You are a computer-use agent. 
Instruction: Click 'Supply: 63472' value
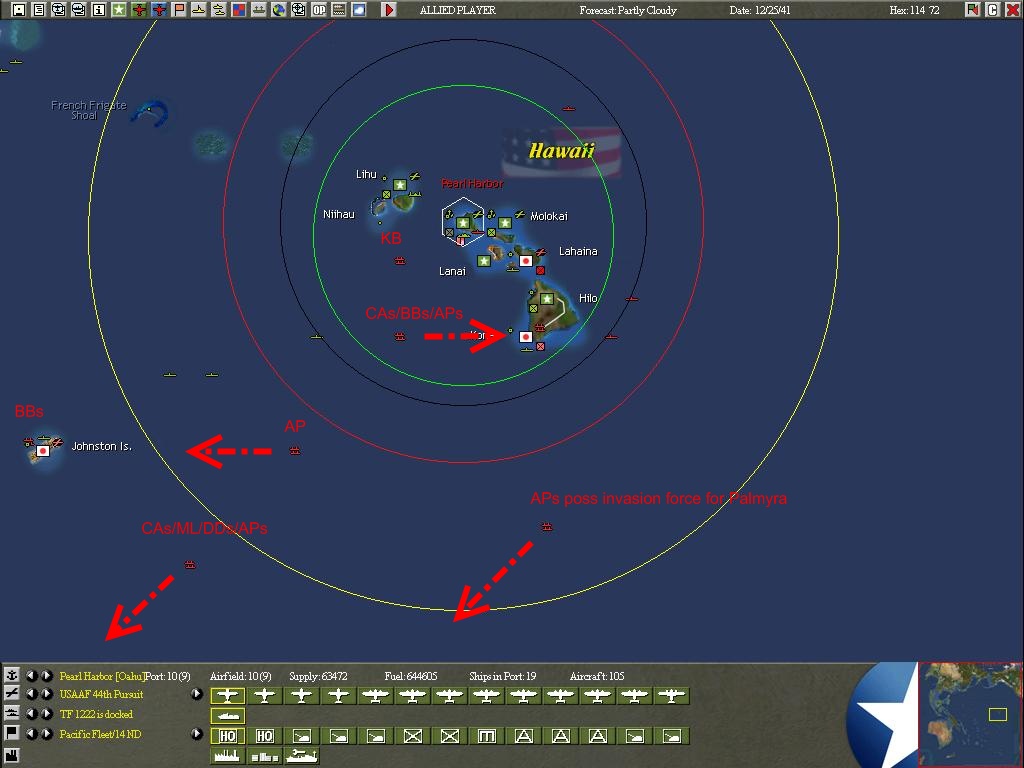click(318, 676)
